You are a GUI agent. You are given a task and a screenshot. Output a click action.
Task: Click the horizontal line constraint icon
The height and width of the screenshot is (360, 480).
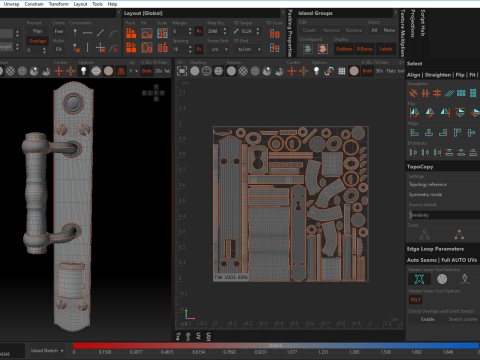[87, 33]
